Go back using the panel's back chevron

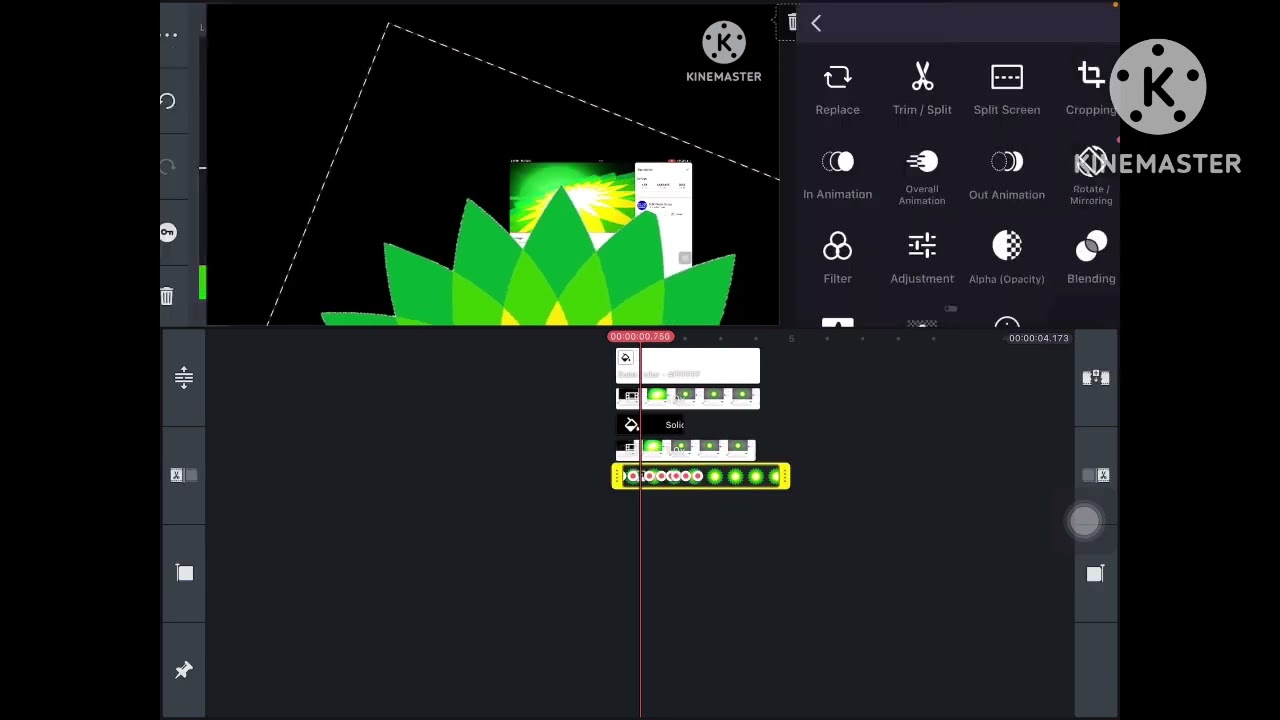coord(816,23)
